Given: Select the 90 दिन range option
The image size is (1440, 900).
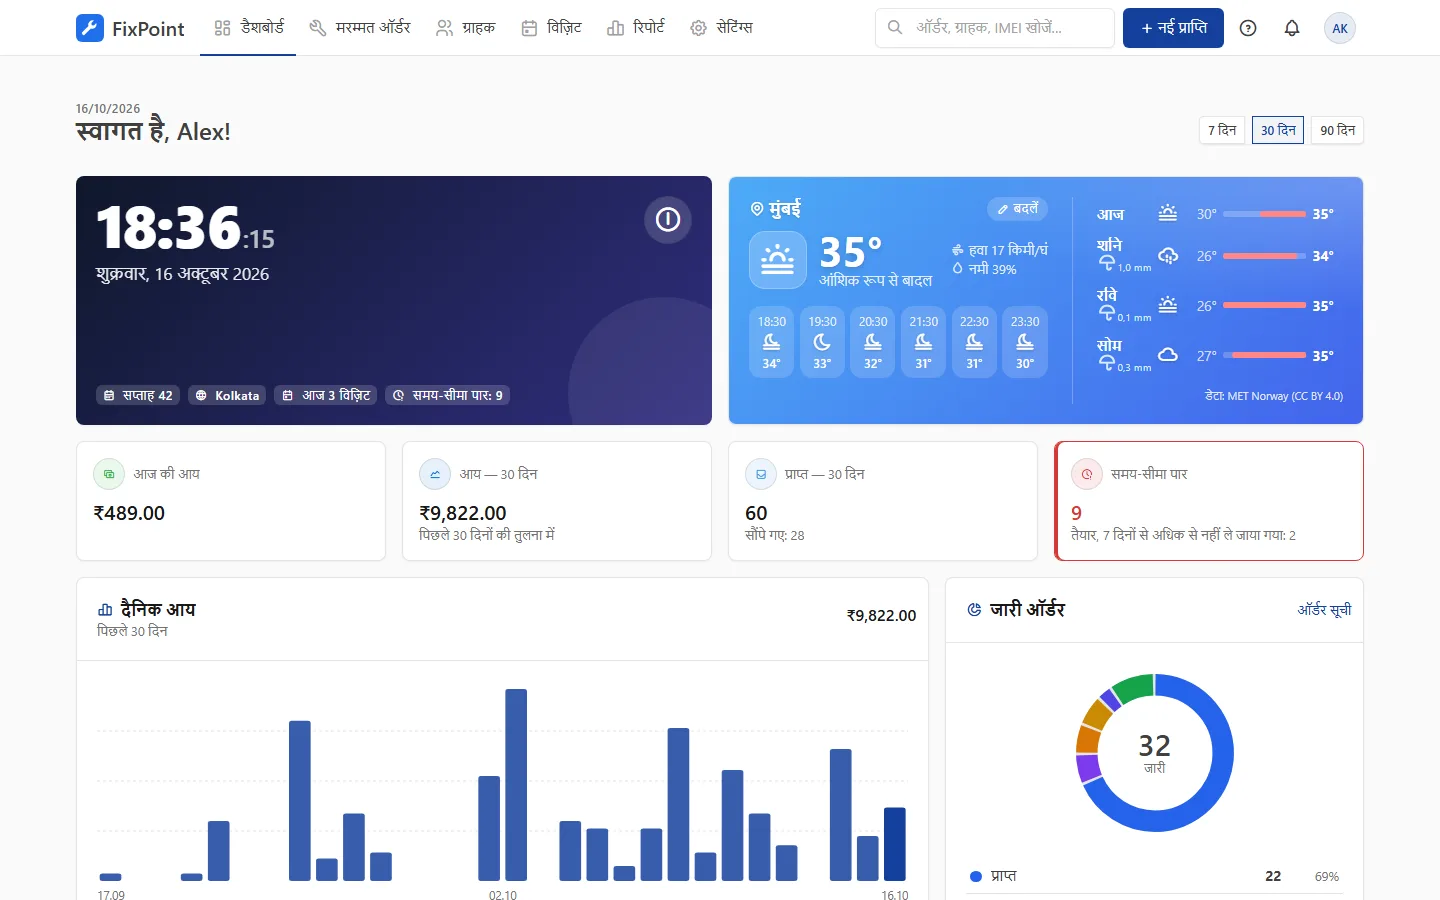Looking at the screenshot, I should click(x=1337, y=130).
